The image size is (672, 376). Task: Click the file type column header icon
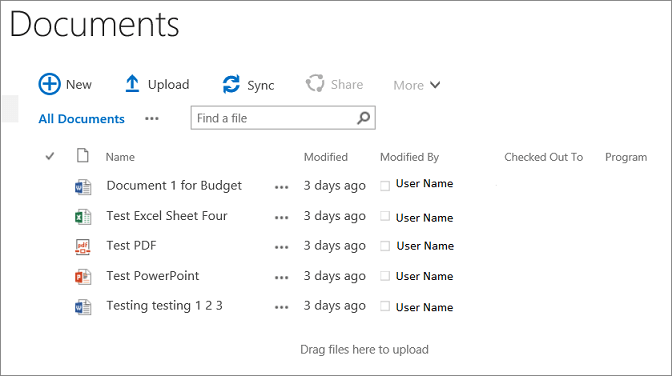click(x=83, y=156)
